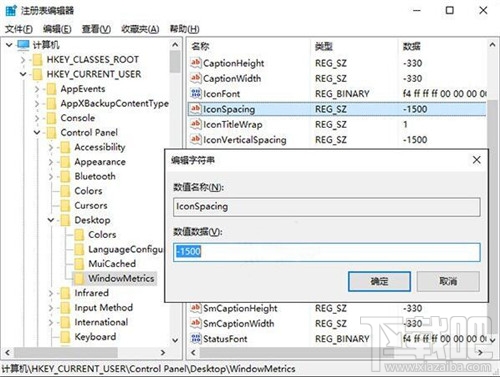This screenshot has width=500, height=377.
Task: Click the 数值数据 input field
Action: click(x=327, y=252)
